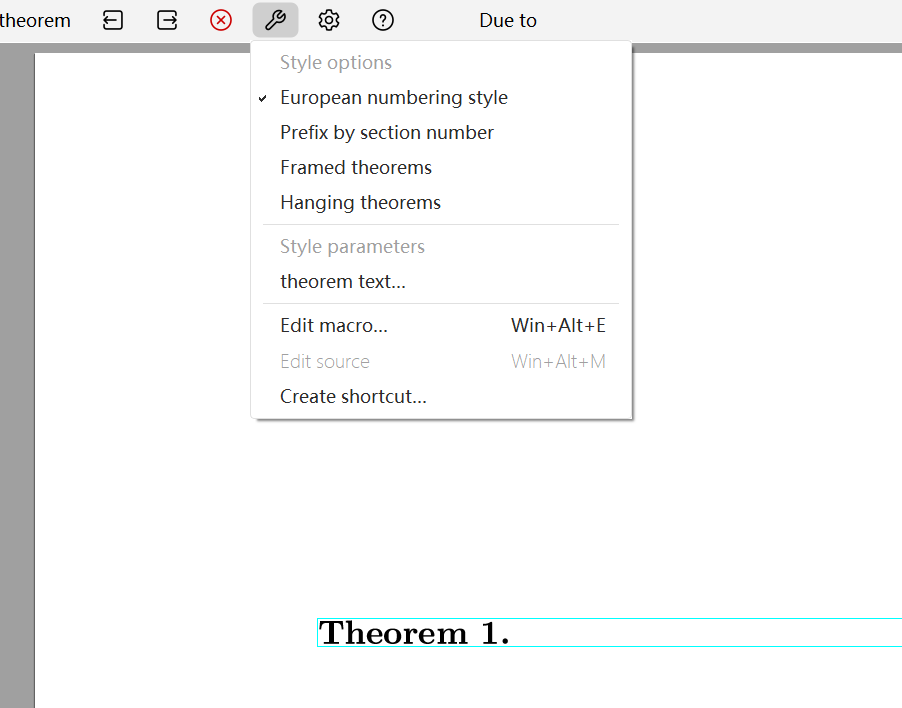Choose Create shortcut... menu entry

(x=353, y=396)
